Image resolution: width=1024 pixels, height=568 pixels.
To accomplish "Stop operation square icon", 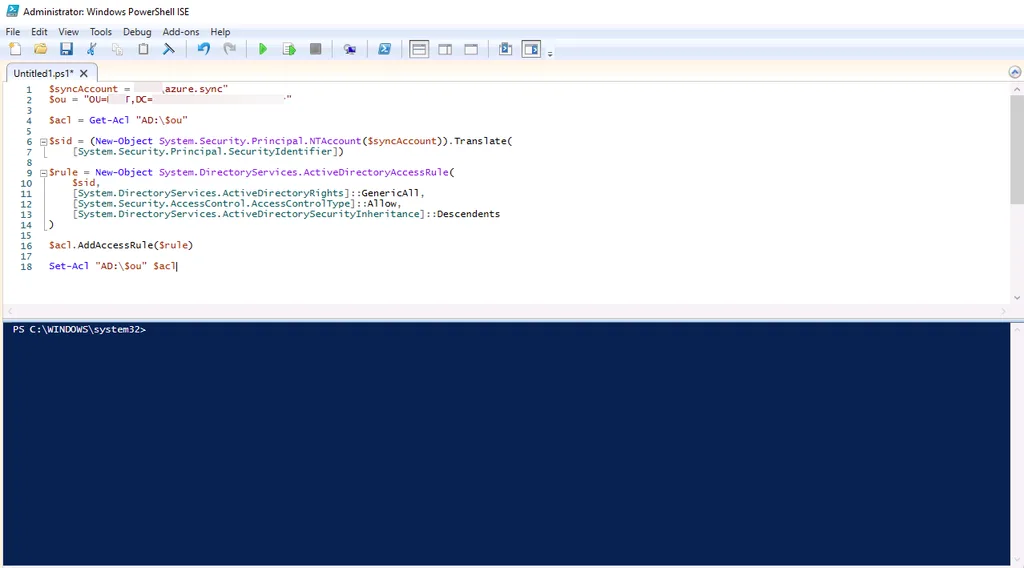I will pyautogui.click(x=315, y=49).
